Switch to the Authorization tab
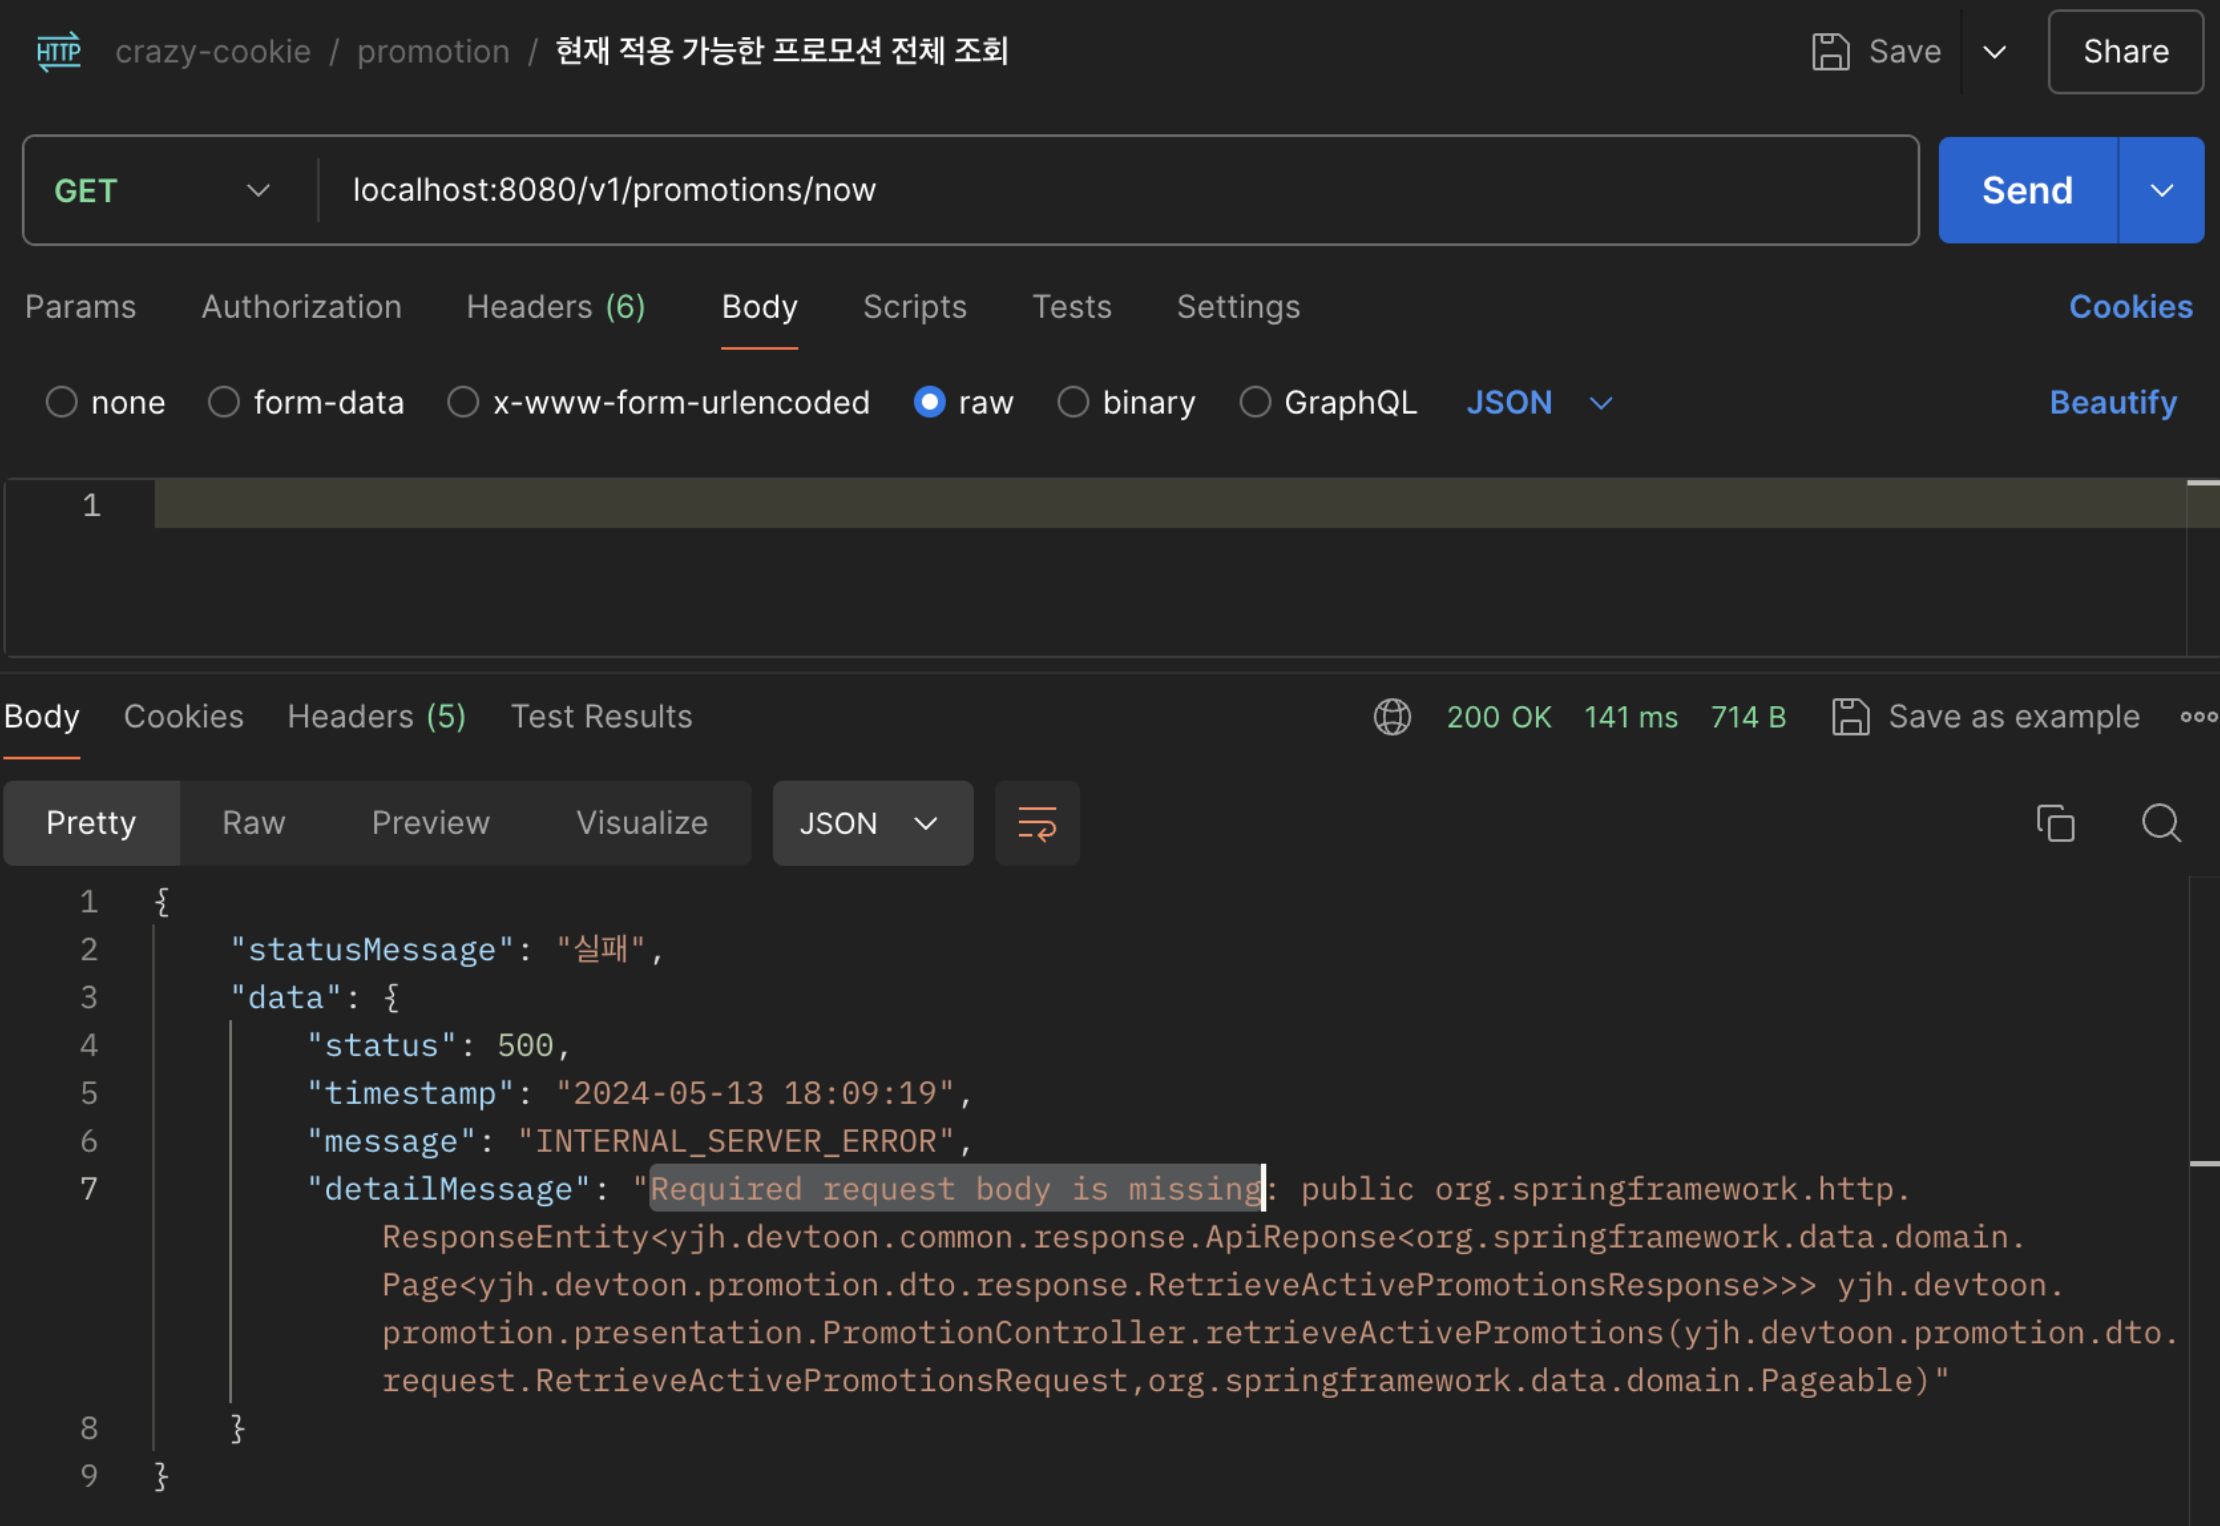Image resolution: width=2220 pixels, height=1526 pixels. (x=301, y=306)
